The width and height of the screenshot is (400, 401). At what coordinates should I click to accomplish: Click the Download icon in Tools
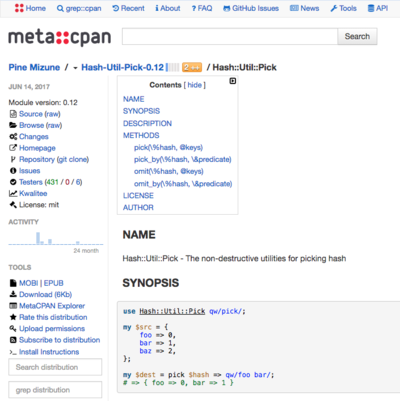13,294
